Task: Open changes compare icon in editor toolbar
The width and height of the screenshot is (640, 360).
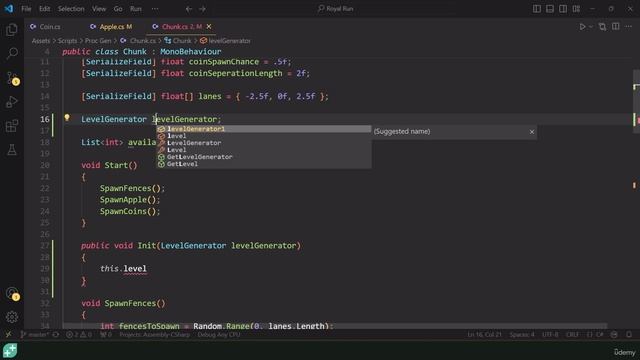Action: point(602,27)
